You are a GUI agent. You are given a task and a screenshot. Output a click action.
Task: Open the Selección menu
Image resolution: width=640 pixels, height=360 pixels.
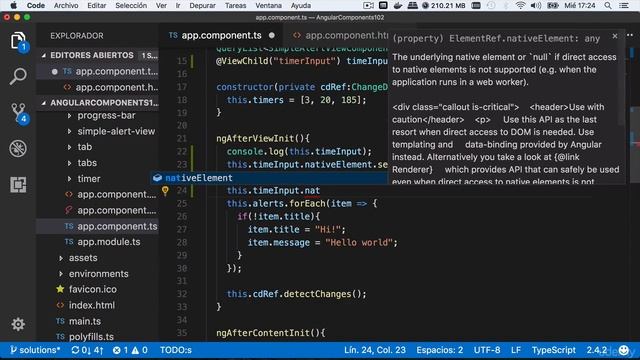coord(131,5)
